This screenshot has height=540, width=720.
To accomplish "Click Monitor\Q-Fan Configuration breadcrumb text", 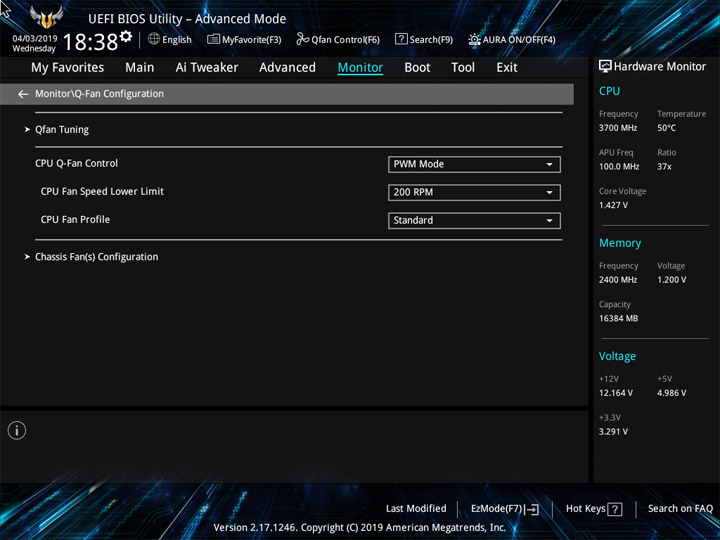I will click(100, 94).
